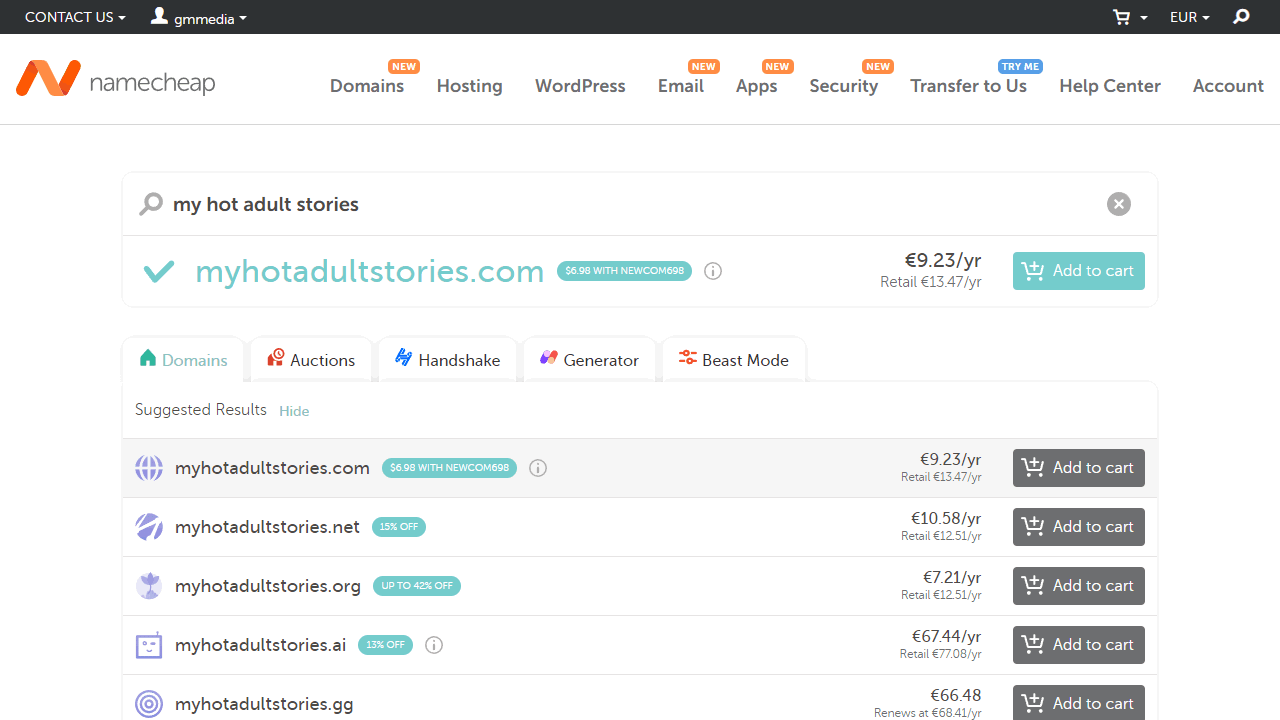The height and width of the screenshot is (720, 1280).
Task: Click the 13% OFF badge for .ai
Action: click(x=386, y=645)
